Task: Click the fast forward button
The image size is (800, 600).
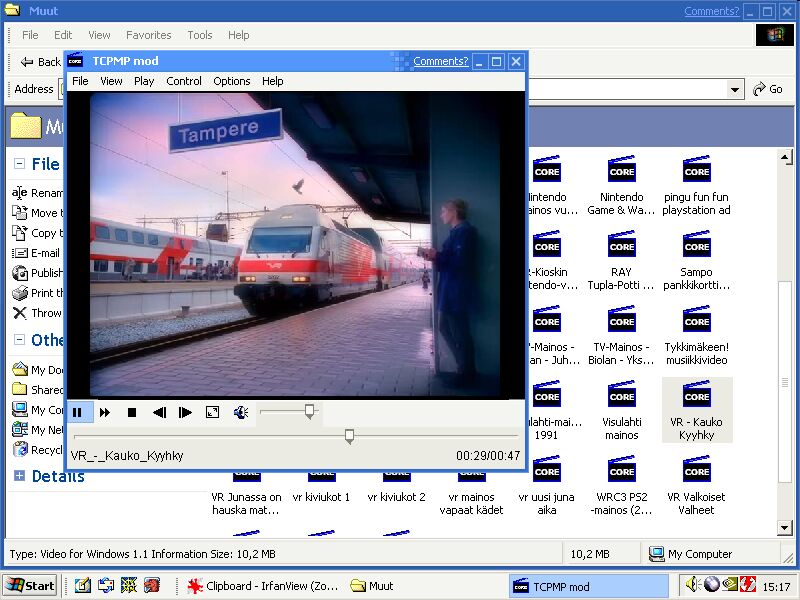Action: coord(104,412)
